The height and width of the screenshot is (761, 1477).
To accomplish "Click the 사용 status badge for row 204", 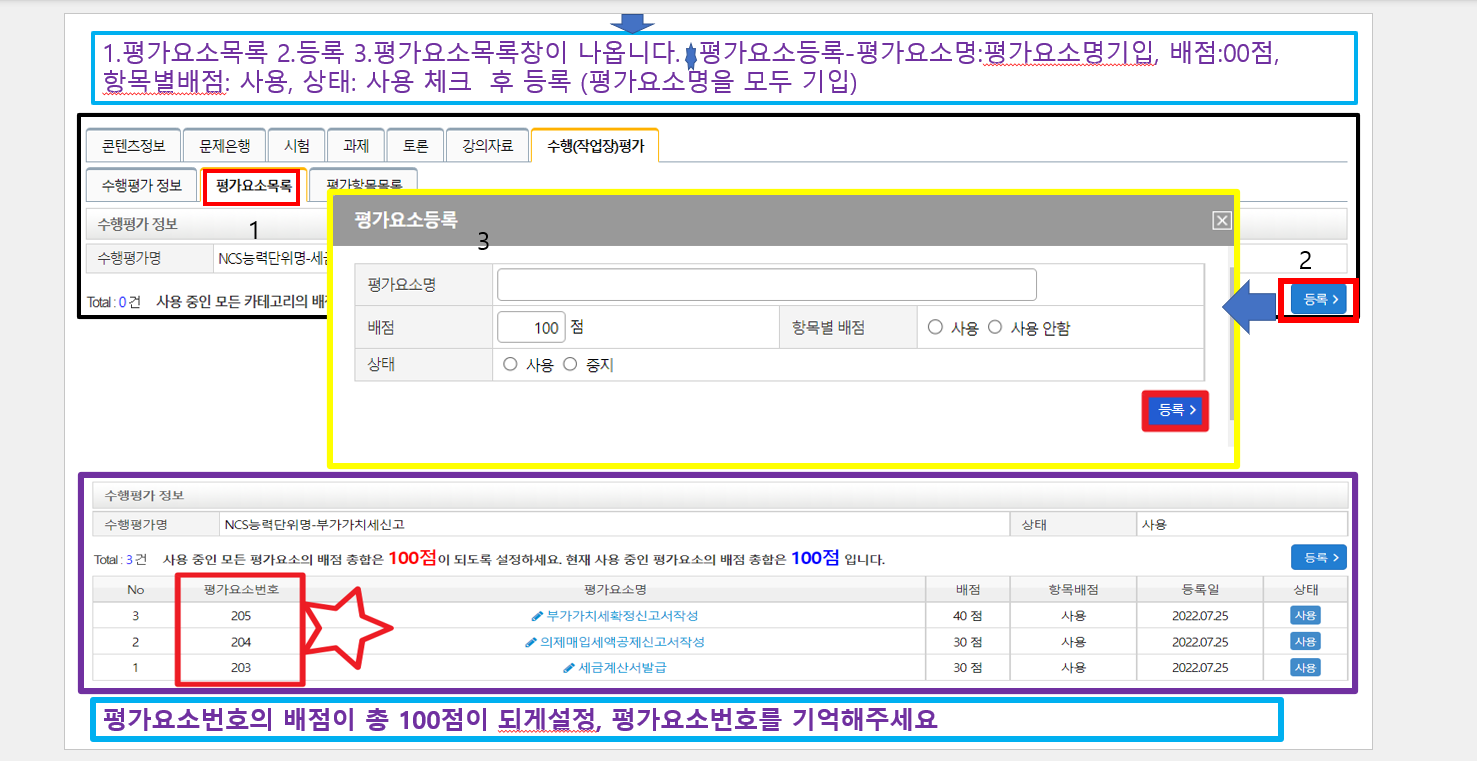I will click(x=1305, y=641).
